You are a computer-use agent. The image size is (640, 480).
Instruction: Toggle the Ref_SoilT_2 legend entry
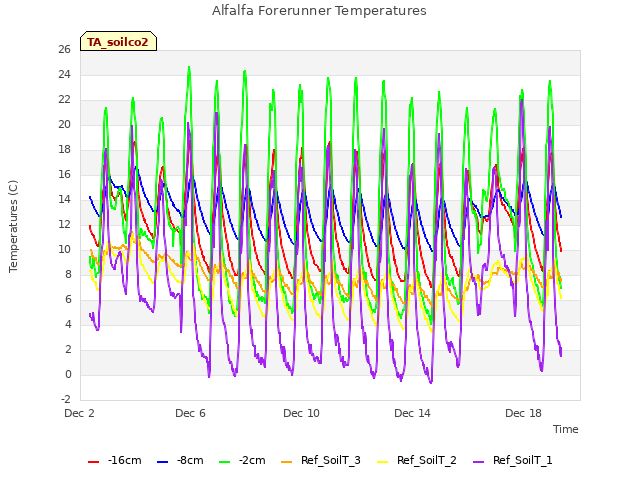pyautogui.click(x=417, y=461)
